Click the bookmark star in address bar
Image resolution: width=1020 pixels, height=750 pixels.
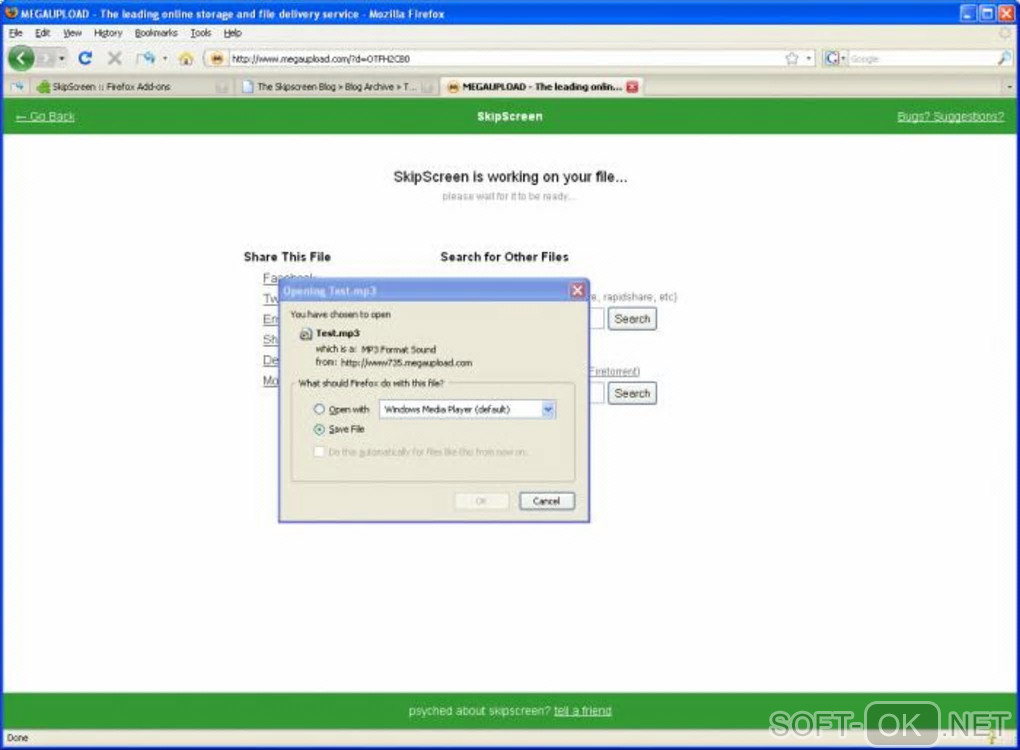coord(792,59)
